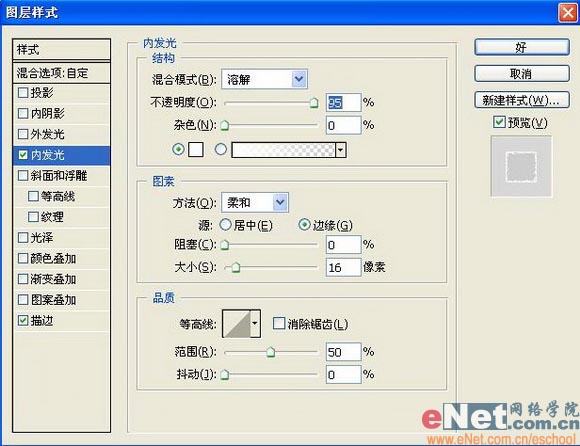Click the 好 button
This screenshot has width=580, height=446.
click(522, 47)
